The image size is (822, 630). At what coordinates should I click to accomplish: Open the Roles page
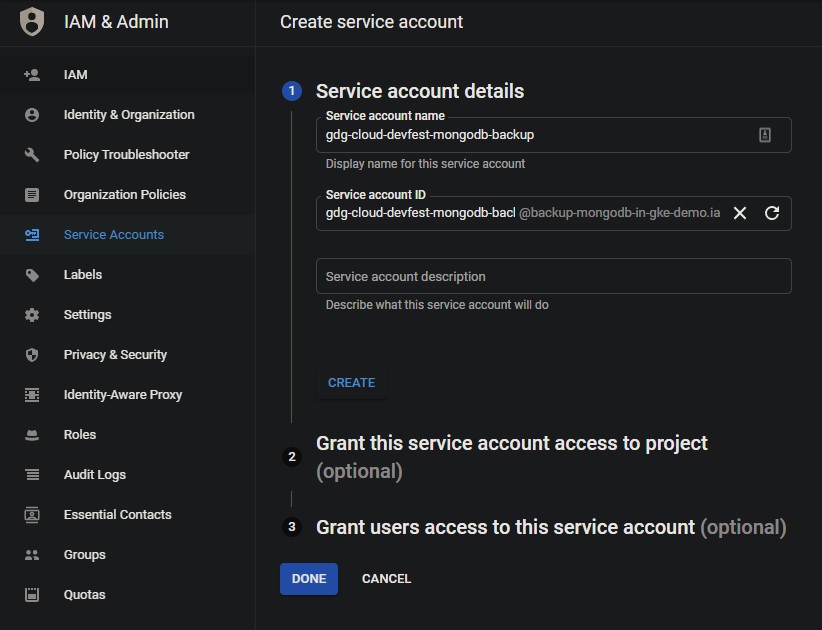80,435
